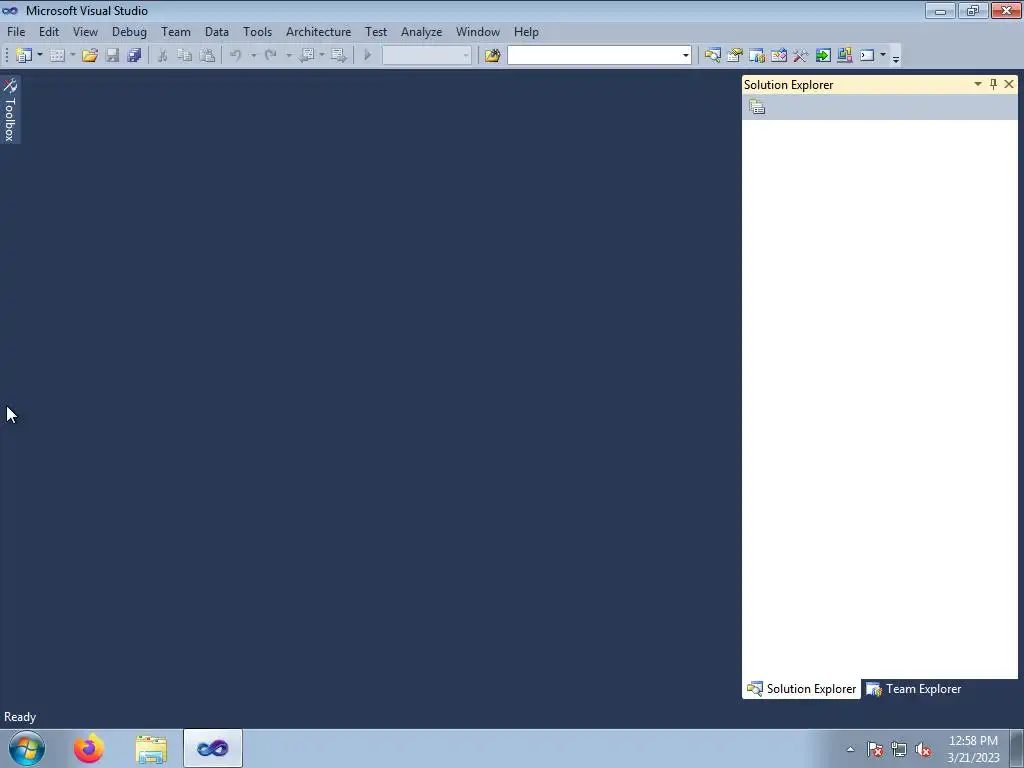
Task: Click the Windows Start button
Action: click(27, 748)
